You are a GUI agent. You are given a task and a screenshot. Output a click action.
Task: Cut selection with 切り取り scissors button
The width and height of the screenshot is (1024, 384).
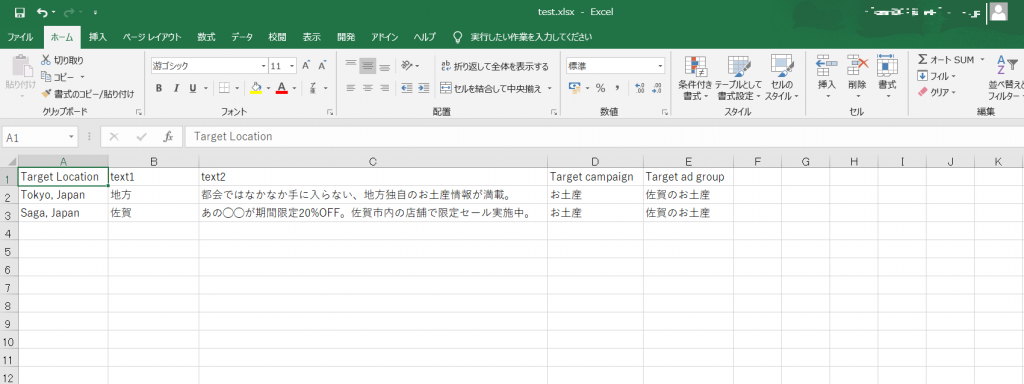63,60
